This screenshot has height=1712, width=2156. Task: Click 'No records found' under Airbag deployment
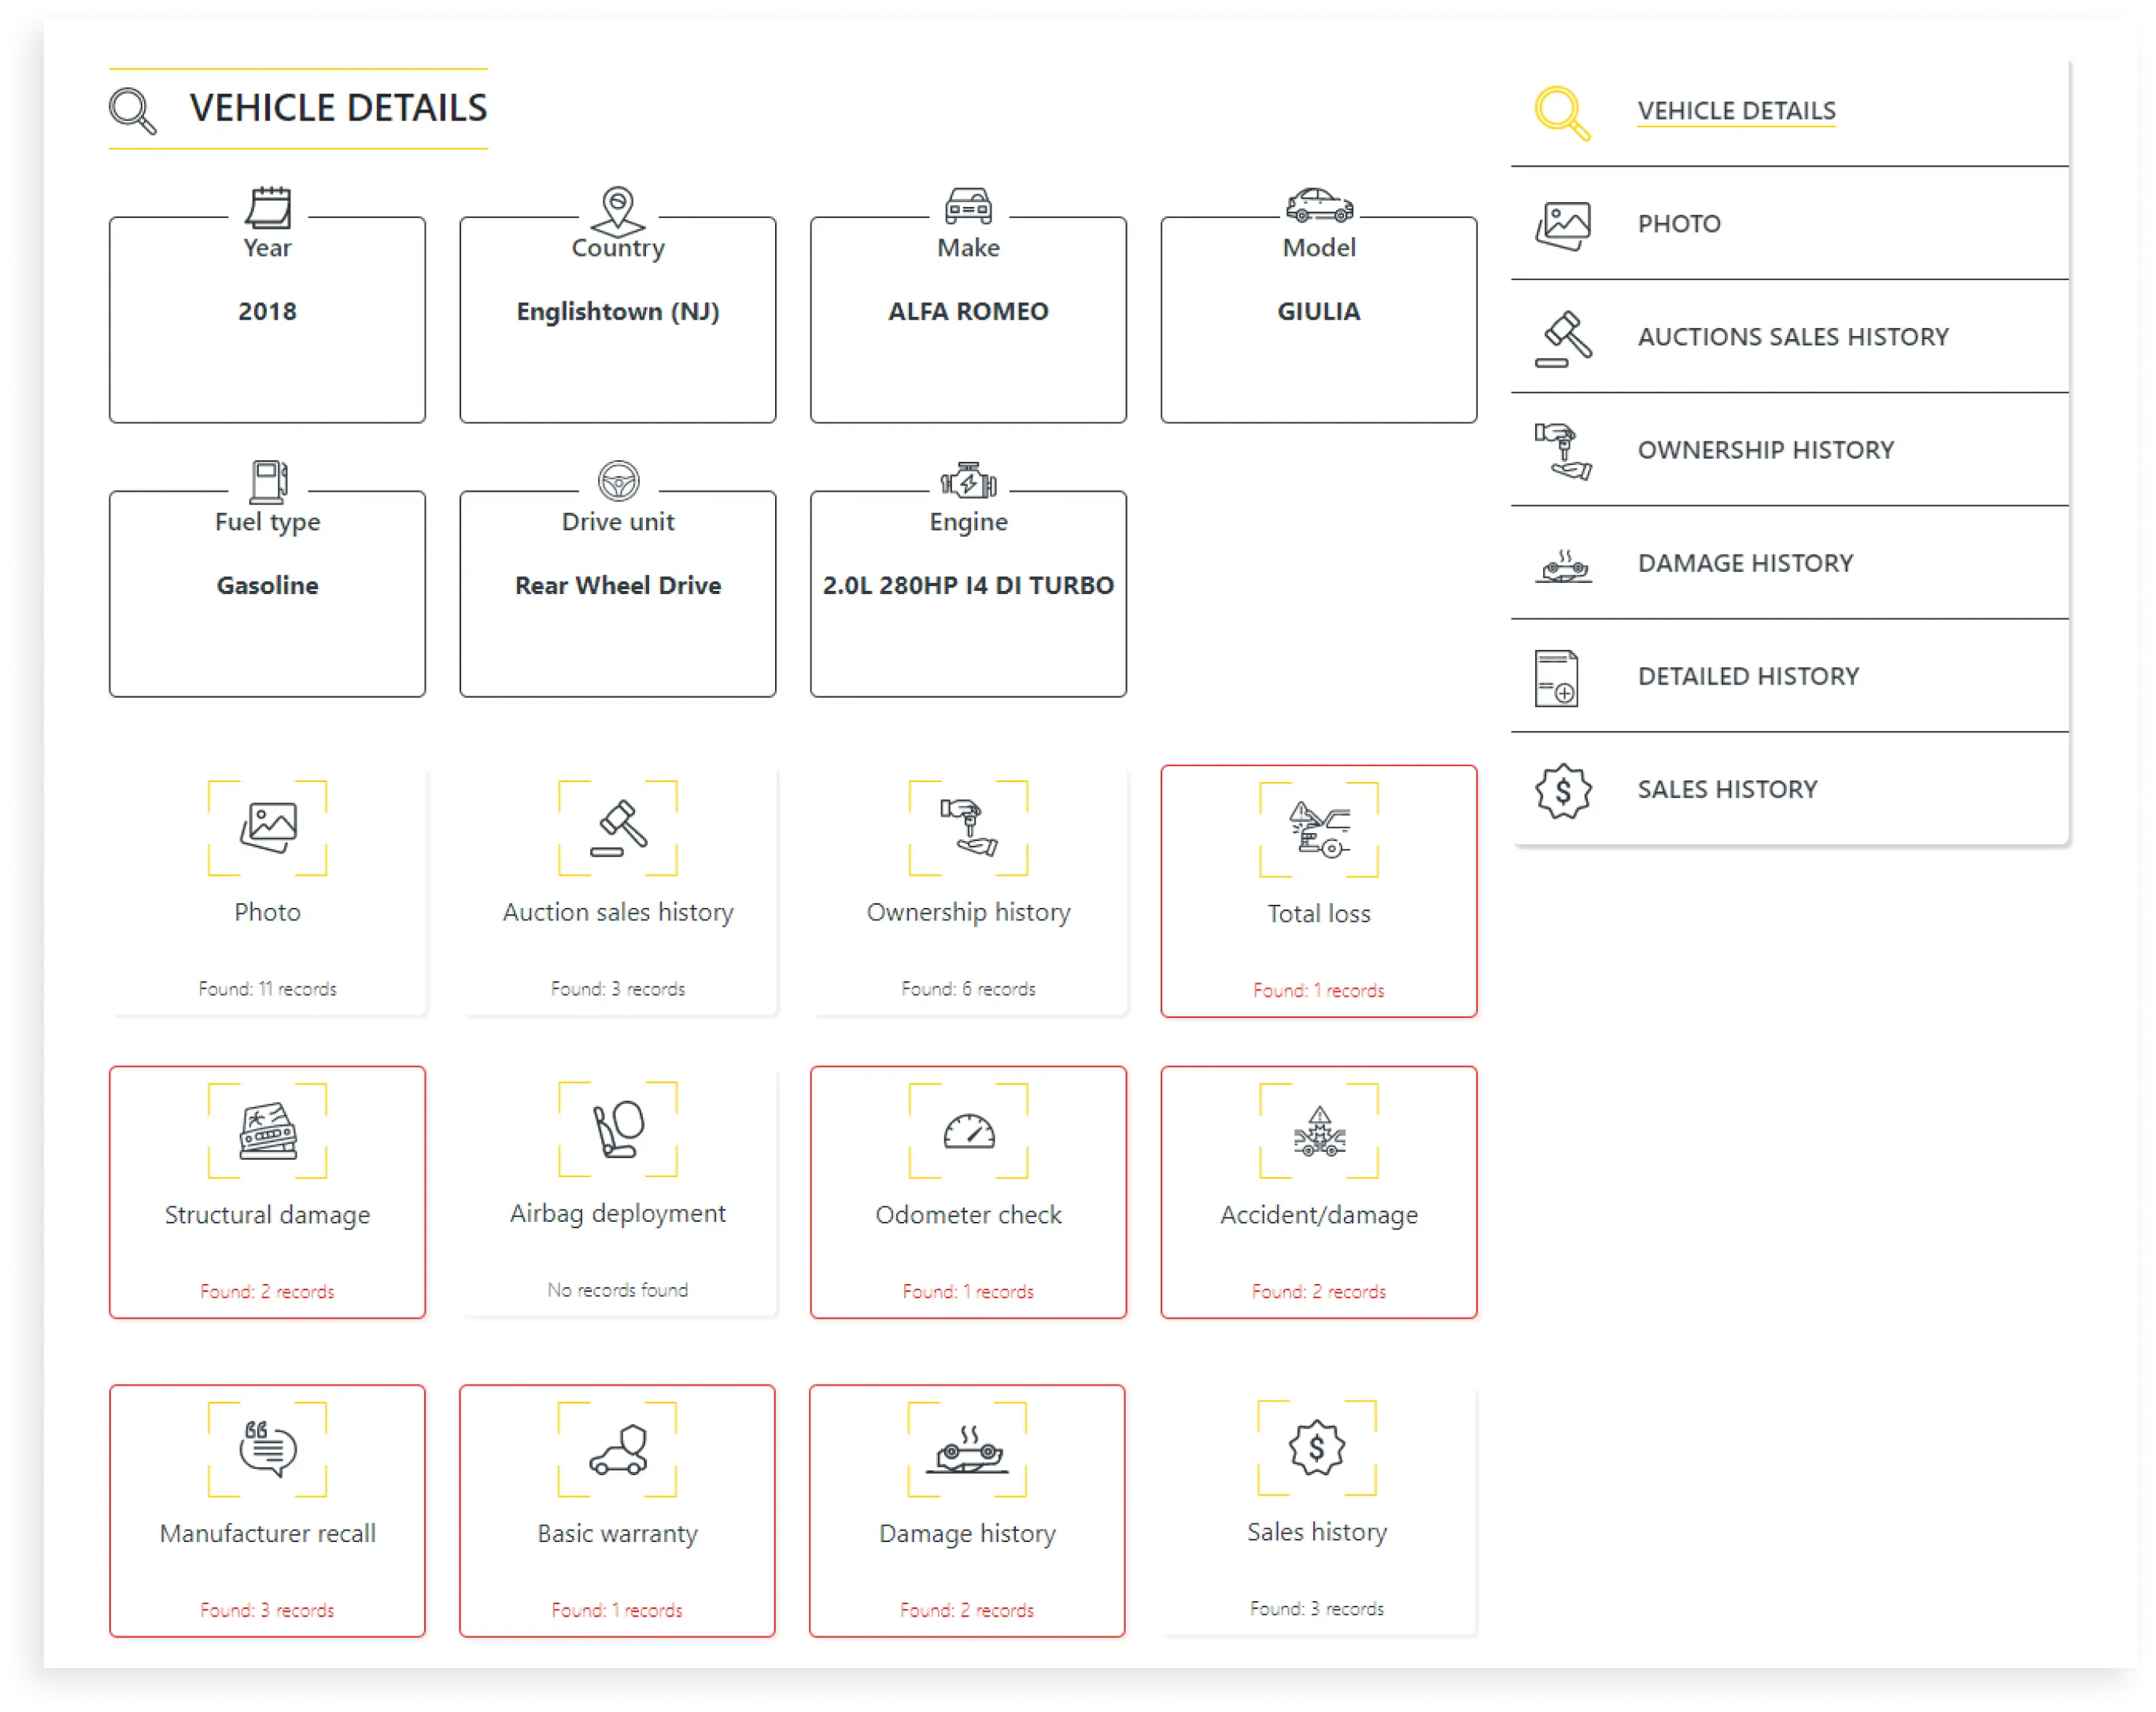click(x=618, y=1290)
